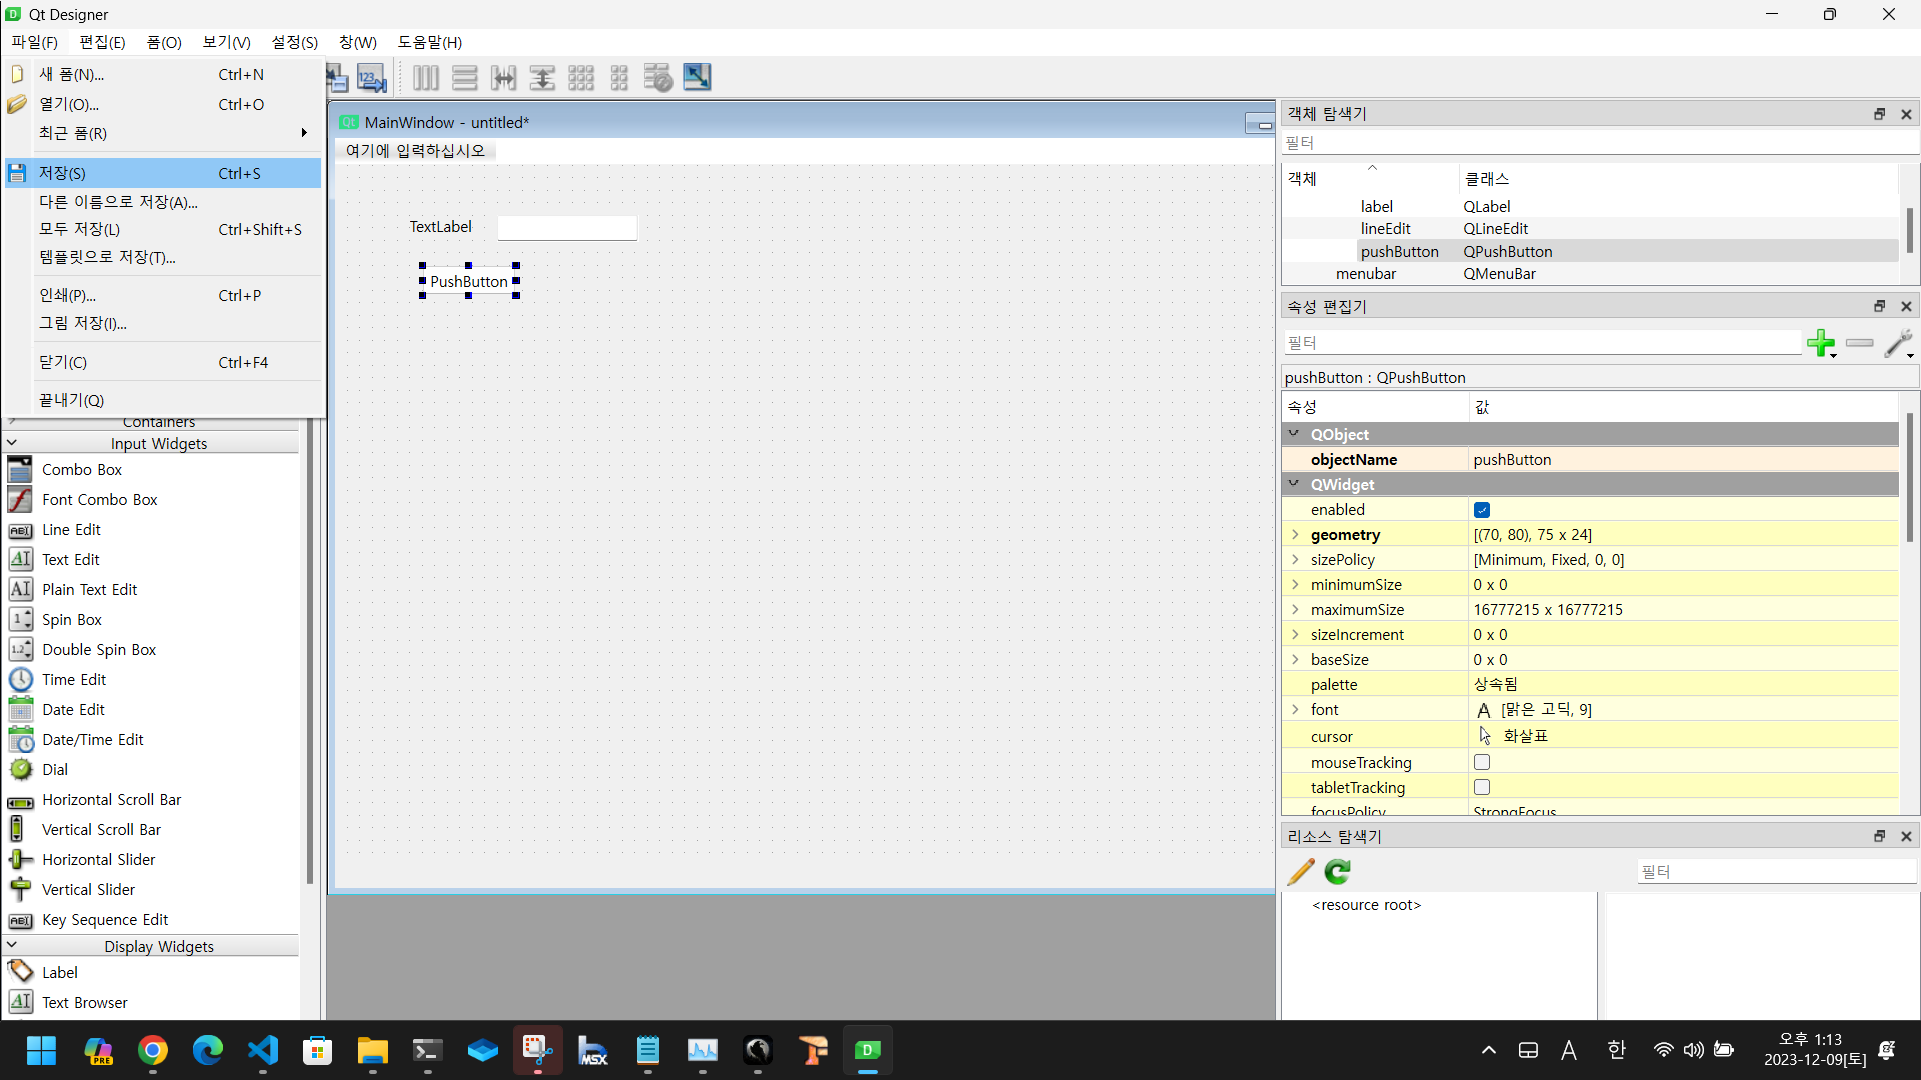Click the Lay Out Vertically icon
This screenshot has width=1921, height=1080.
click(464, 78)
